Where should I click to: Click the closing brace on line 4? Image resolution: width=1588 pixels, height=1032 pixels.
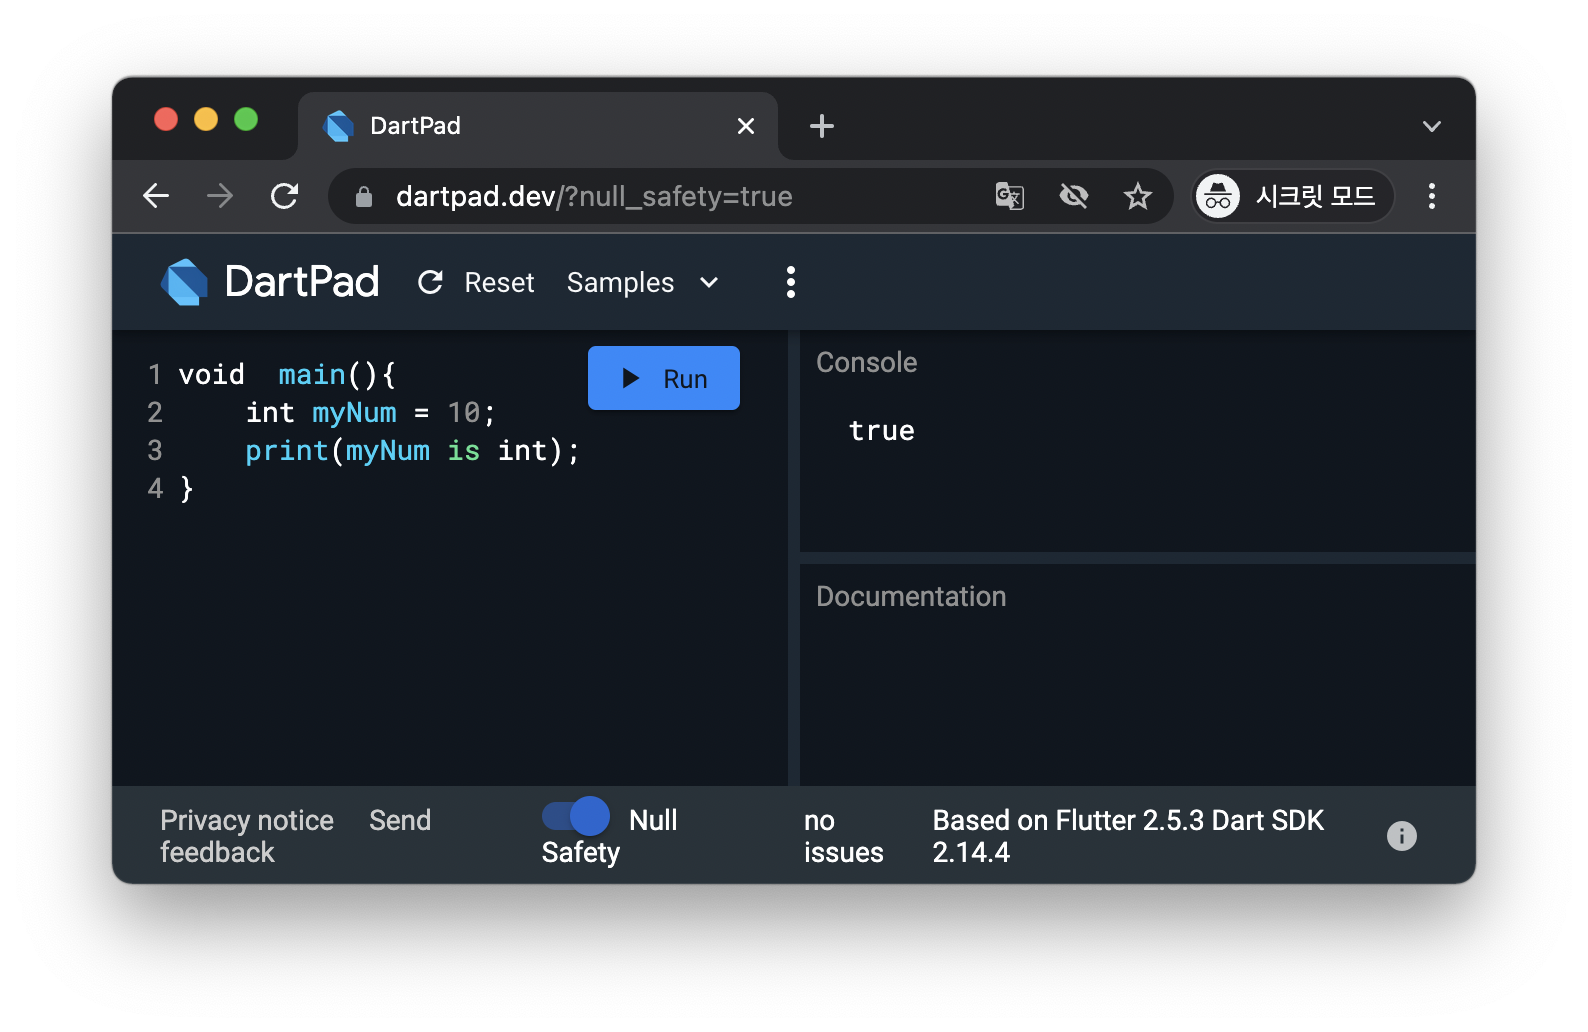186,488
